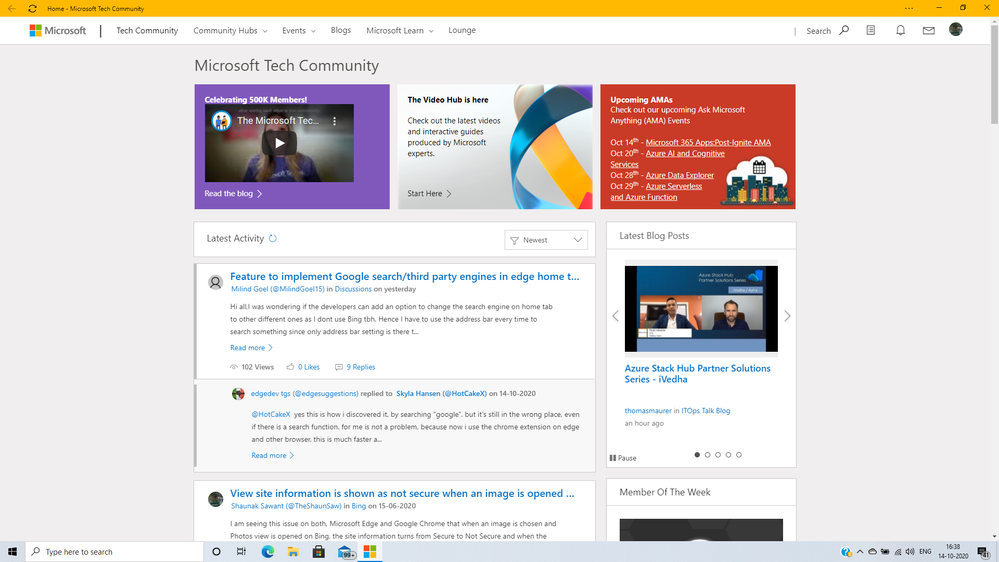Open the Discussions board link
The width and height of the screenshot is (999, 562).
353,289
